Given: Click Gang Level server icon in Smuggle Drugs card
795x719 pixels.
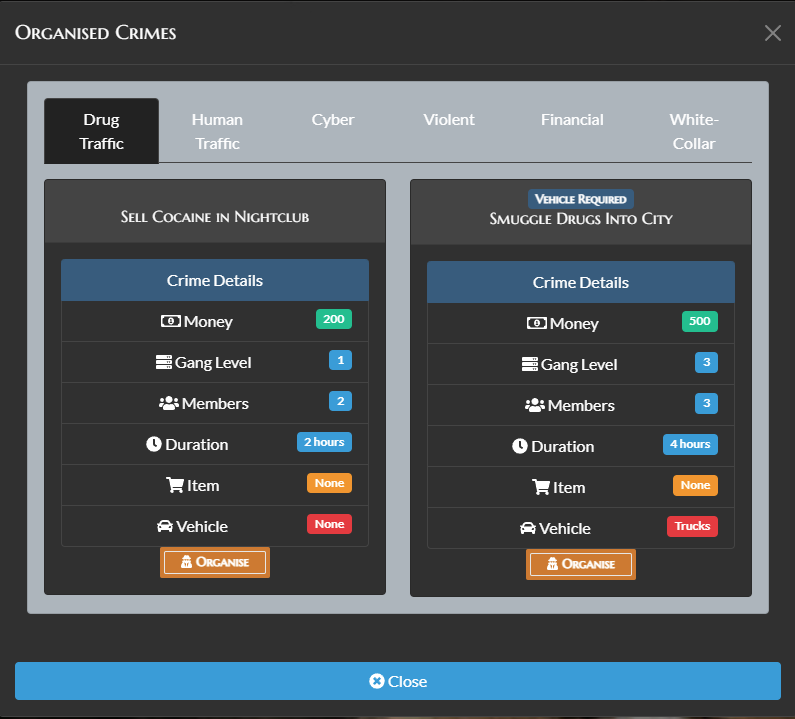Looking at the screenshot, I should tap(530, 364).
